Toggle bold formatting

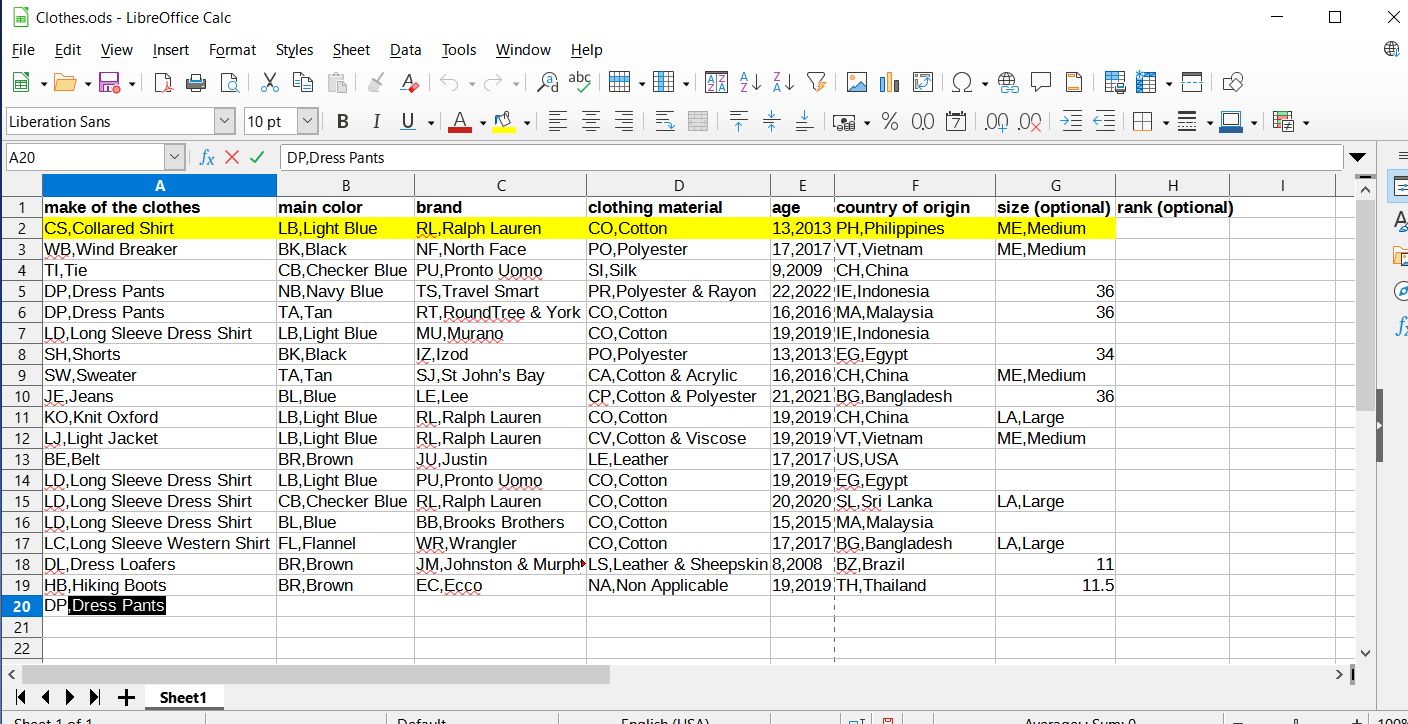[x=343, y=122]
